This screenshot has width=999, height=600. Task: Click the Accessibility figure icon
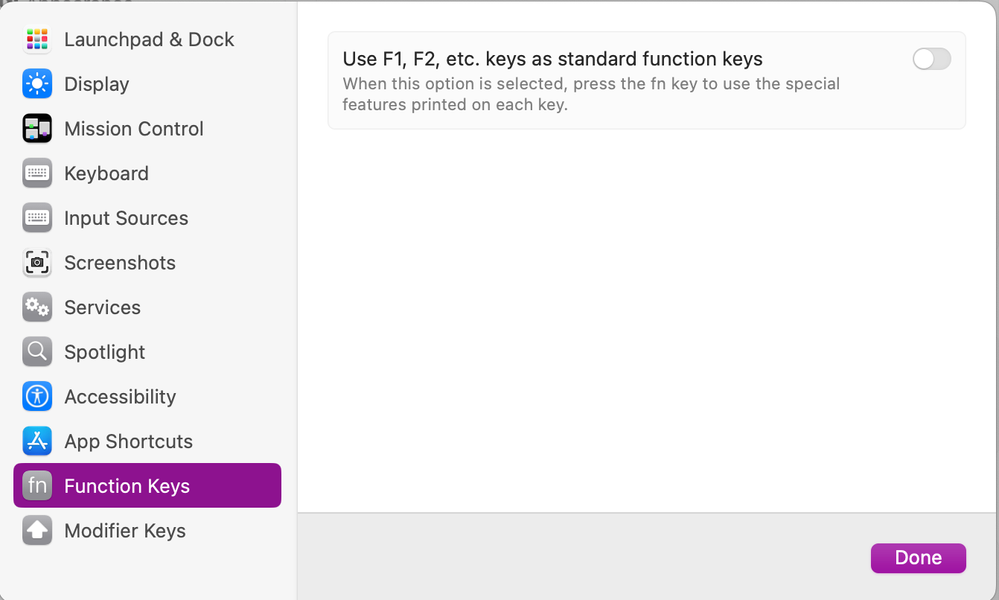37,397
